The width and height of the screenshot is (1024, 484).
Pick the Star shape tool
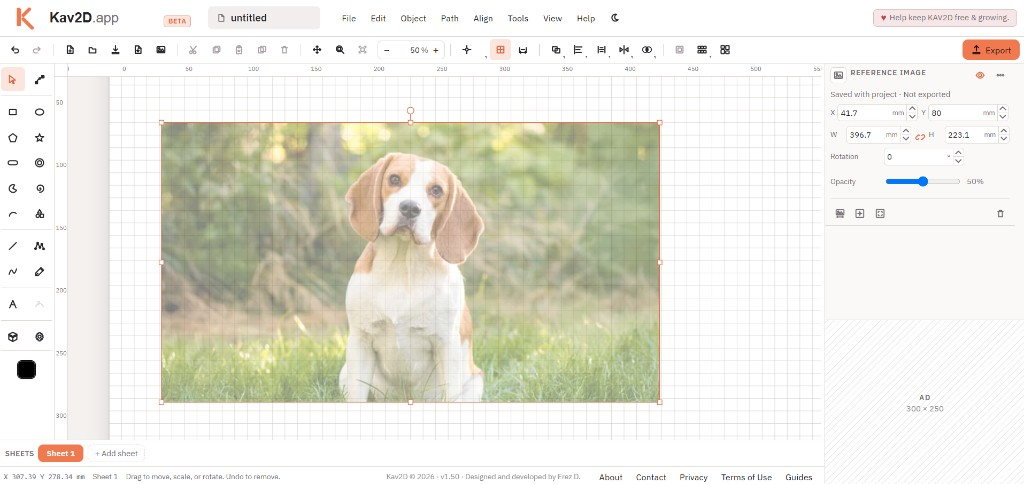40,138
